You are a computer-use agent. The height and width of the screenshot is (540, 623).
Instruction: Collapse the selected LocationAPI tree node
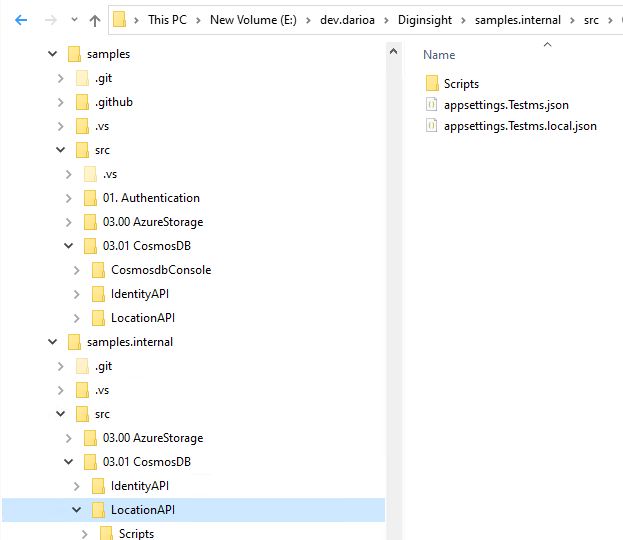[76, 510]
